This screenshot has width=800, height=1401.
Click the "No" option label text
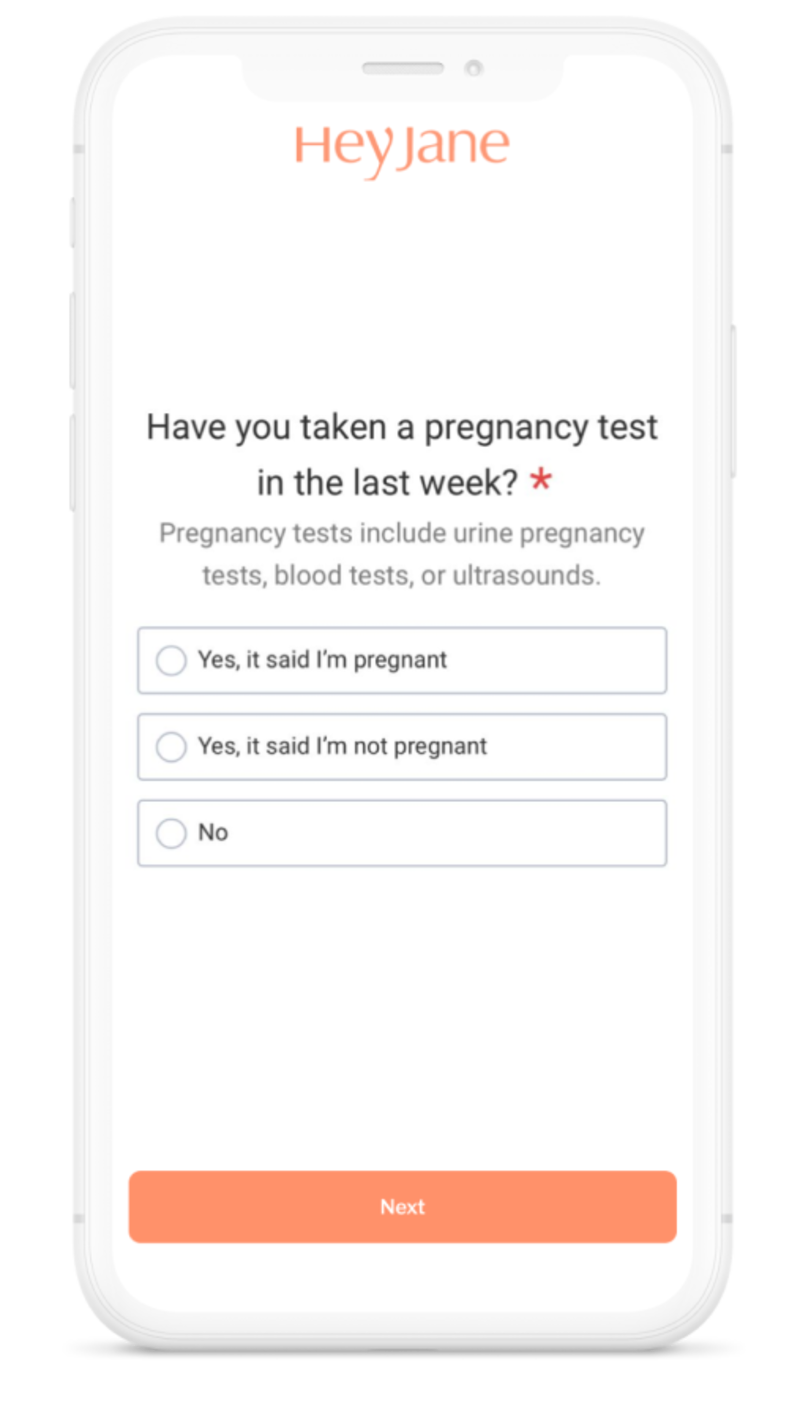click(x=213, y=833)
